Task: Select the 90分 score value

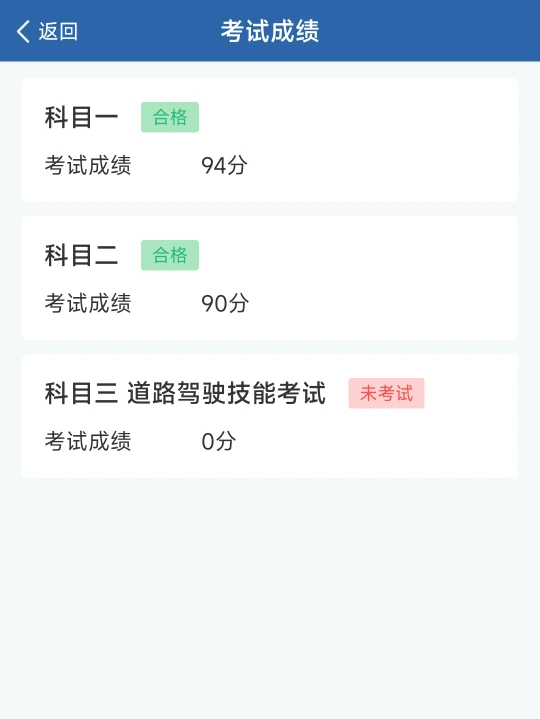Action: [x=225, y=303]
